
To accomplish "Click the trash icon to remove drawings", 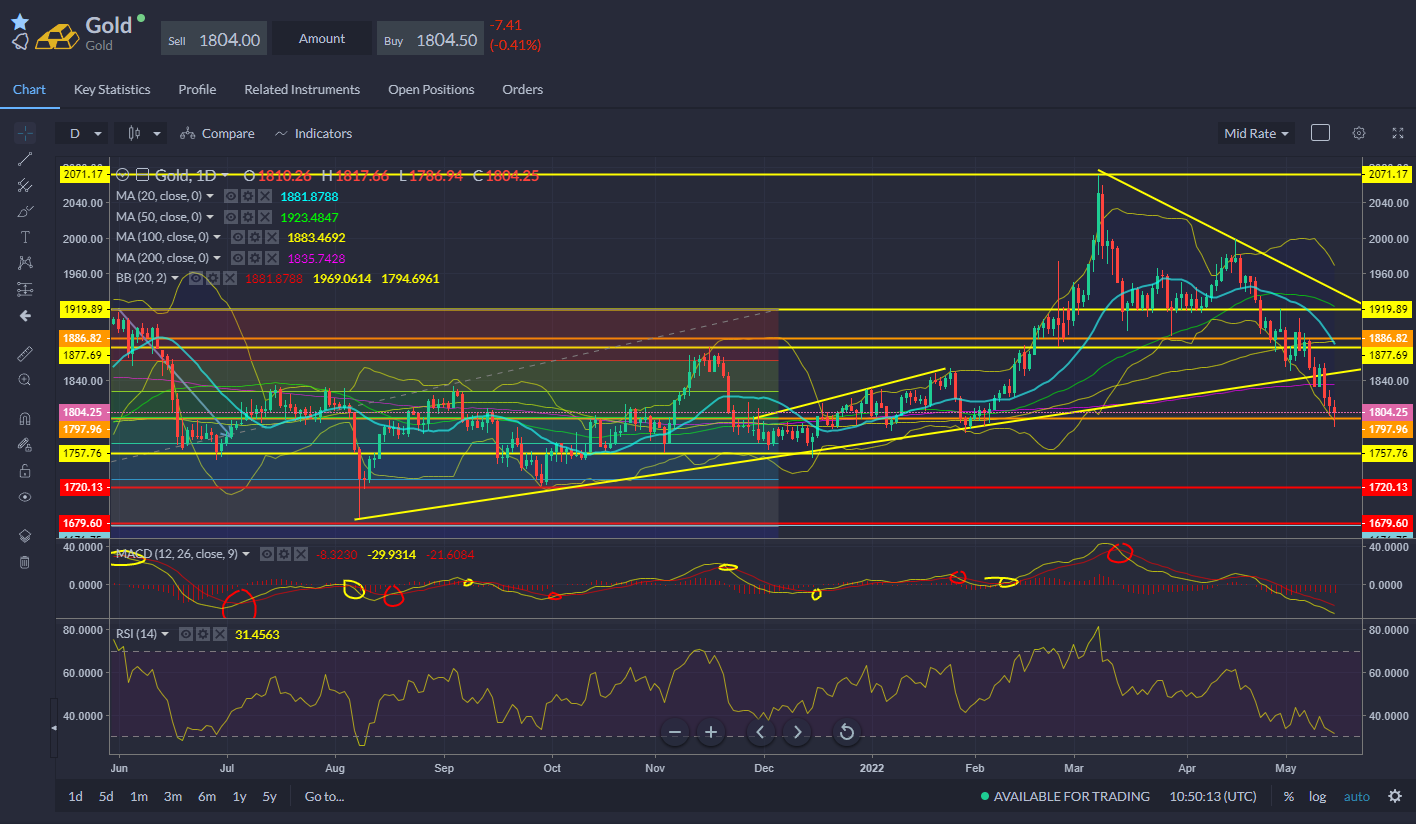I will click(x=25, y=562).
